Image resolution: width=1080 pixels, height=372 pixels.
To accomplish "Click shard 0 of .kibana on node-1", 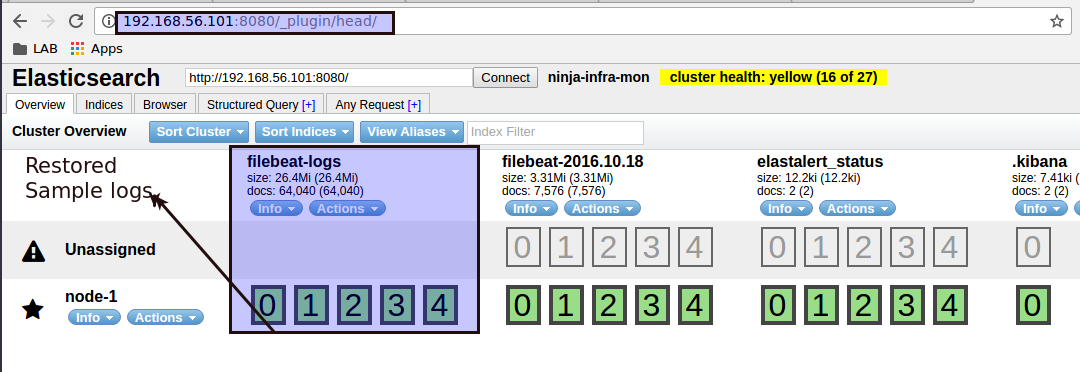I will pyautogui.click(x=1032, y=305).
